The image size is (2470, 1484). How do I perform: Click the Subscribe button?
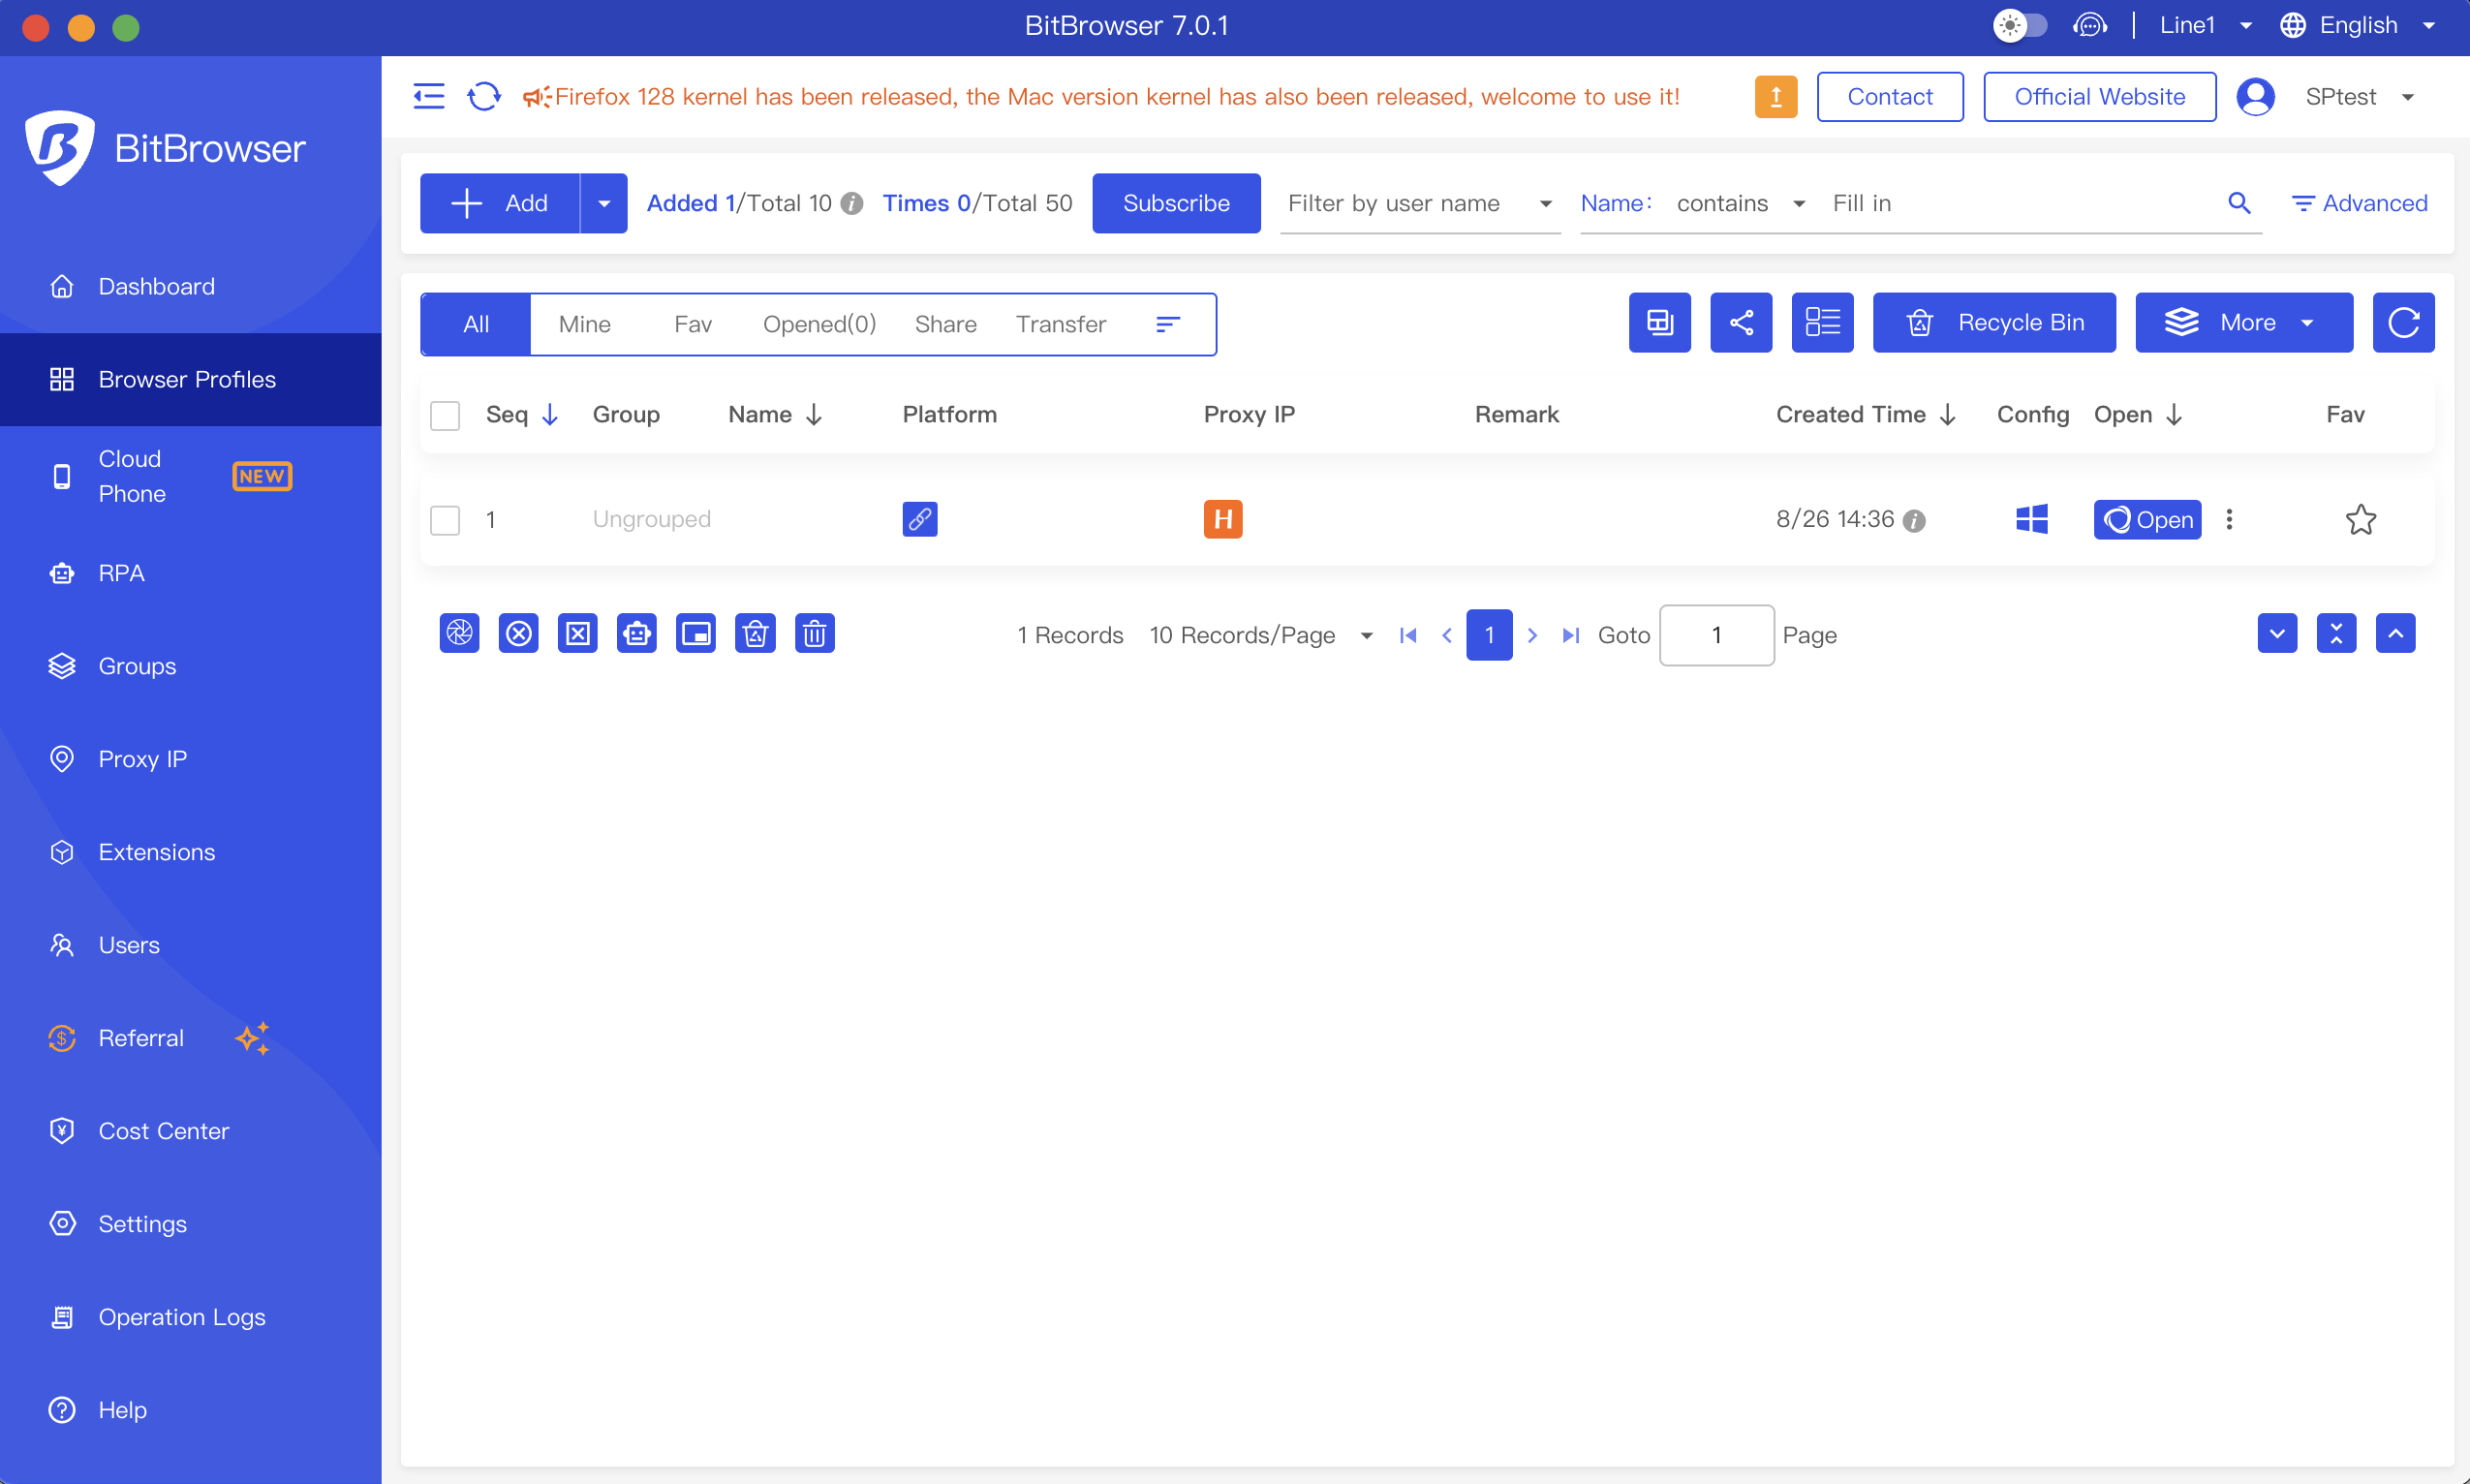(1177, 201)
